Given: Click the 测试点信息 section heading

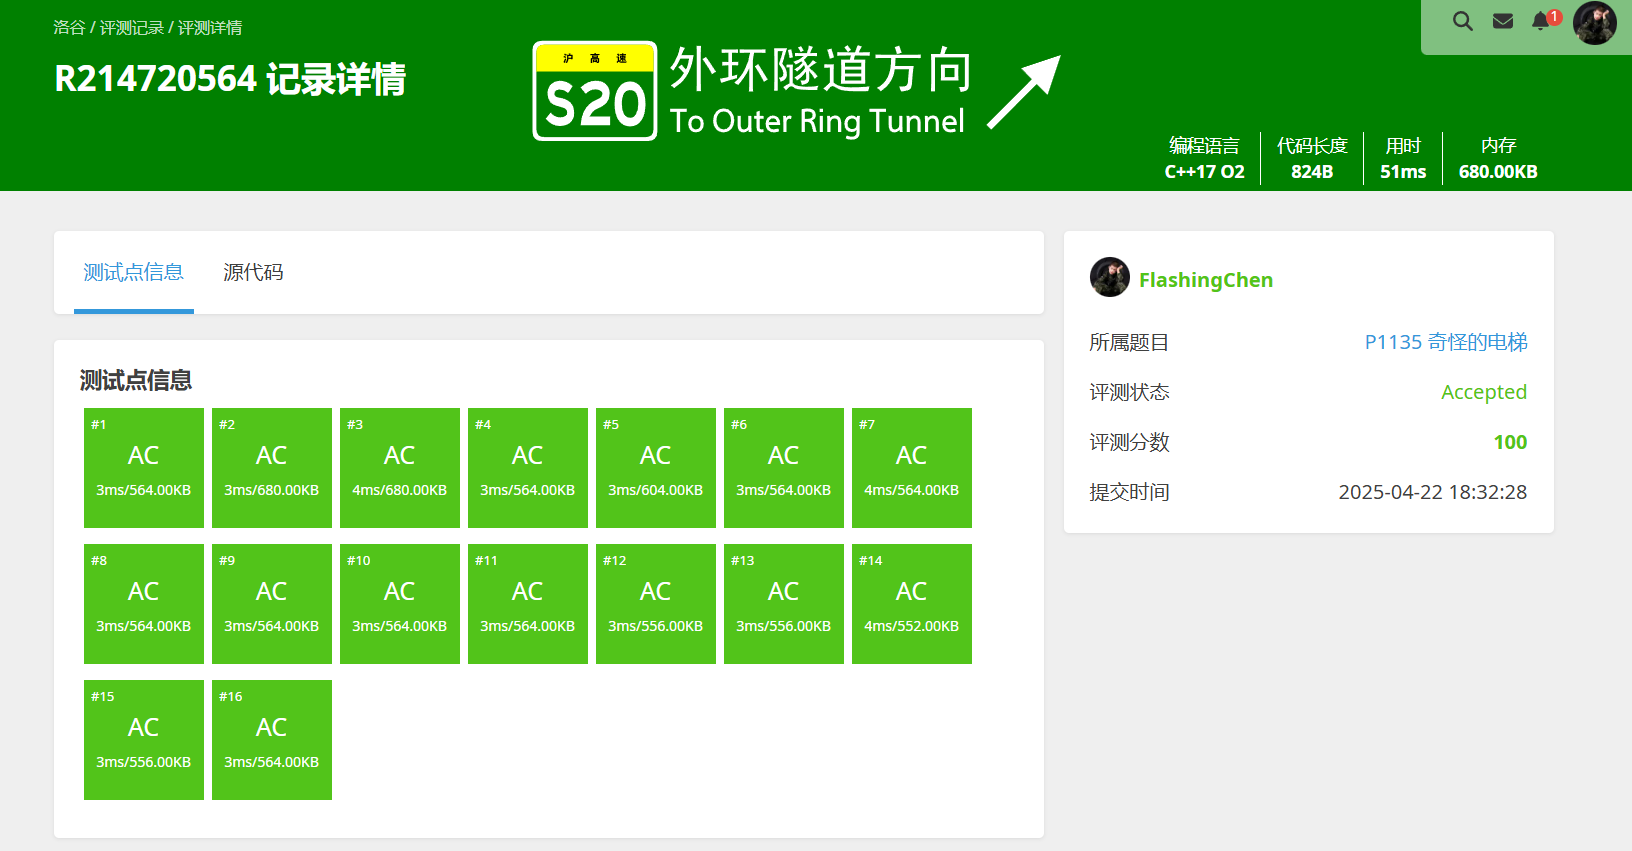Looking at the screenshot, I should 136,380.
